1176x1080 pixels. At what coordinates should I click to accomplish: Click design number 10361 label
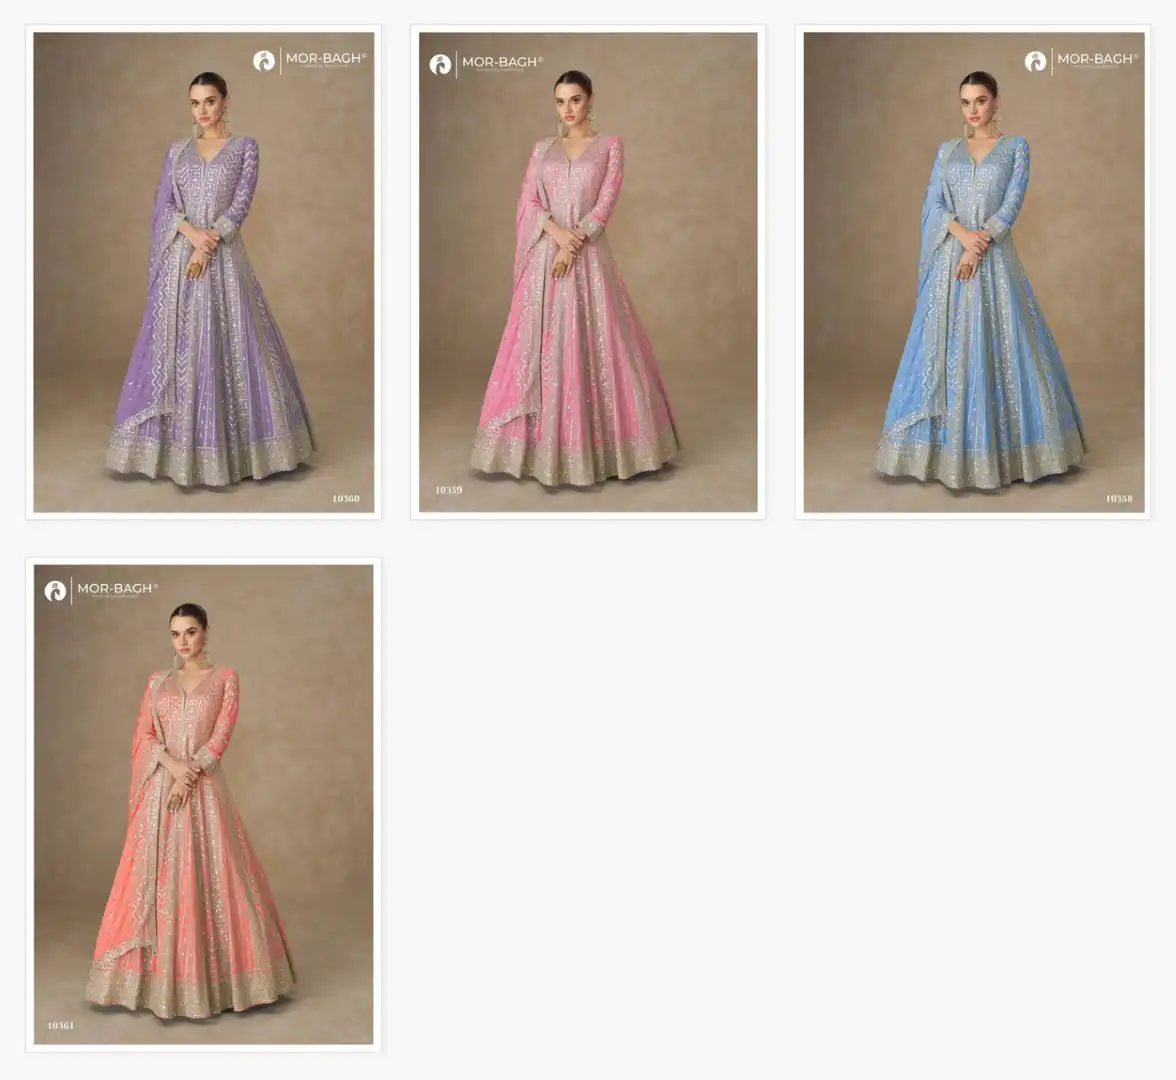(61, 1025)
